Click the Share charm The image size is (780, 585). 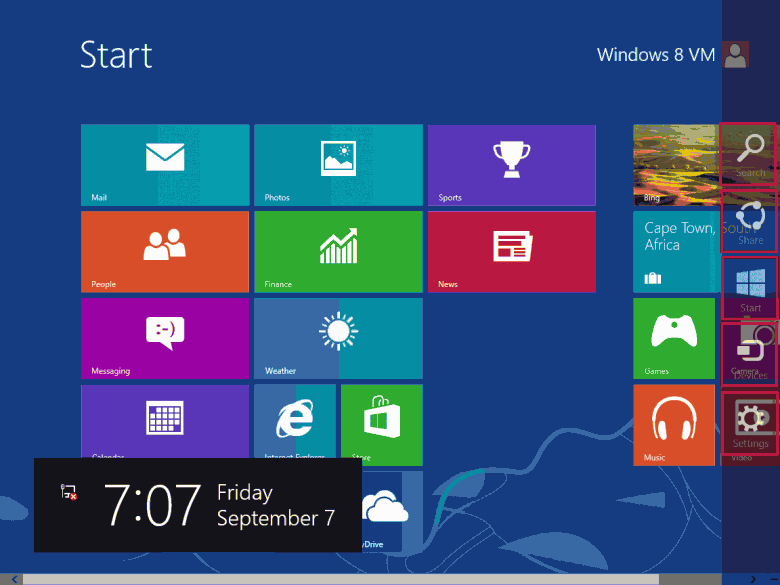tap(749, 221)
